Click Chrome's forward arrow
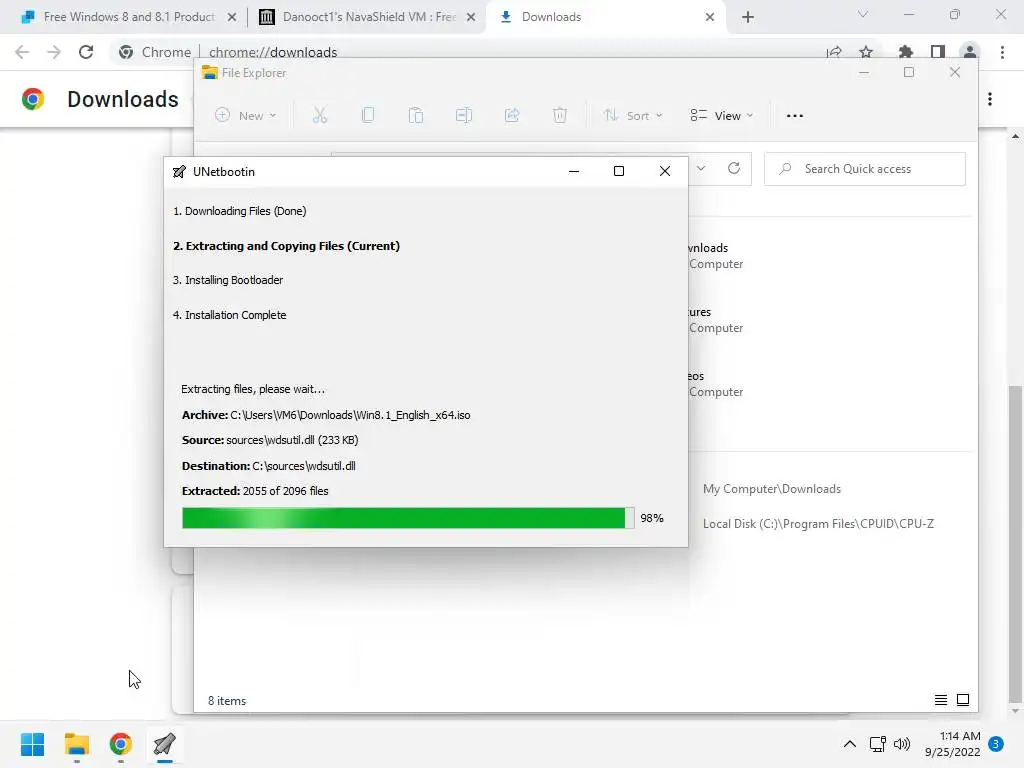 point(54,52)
